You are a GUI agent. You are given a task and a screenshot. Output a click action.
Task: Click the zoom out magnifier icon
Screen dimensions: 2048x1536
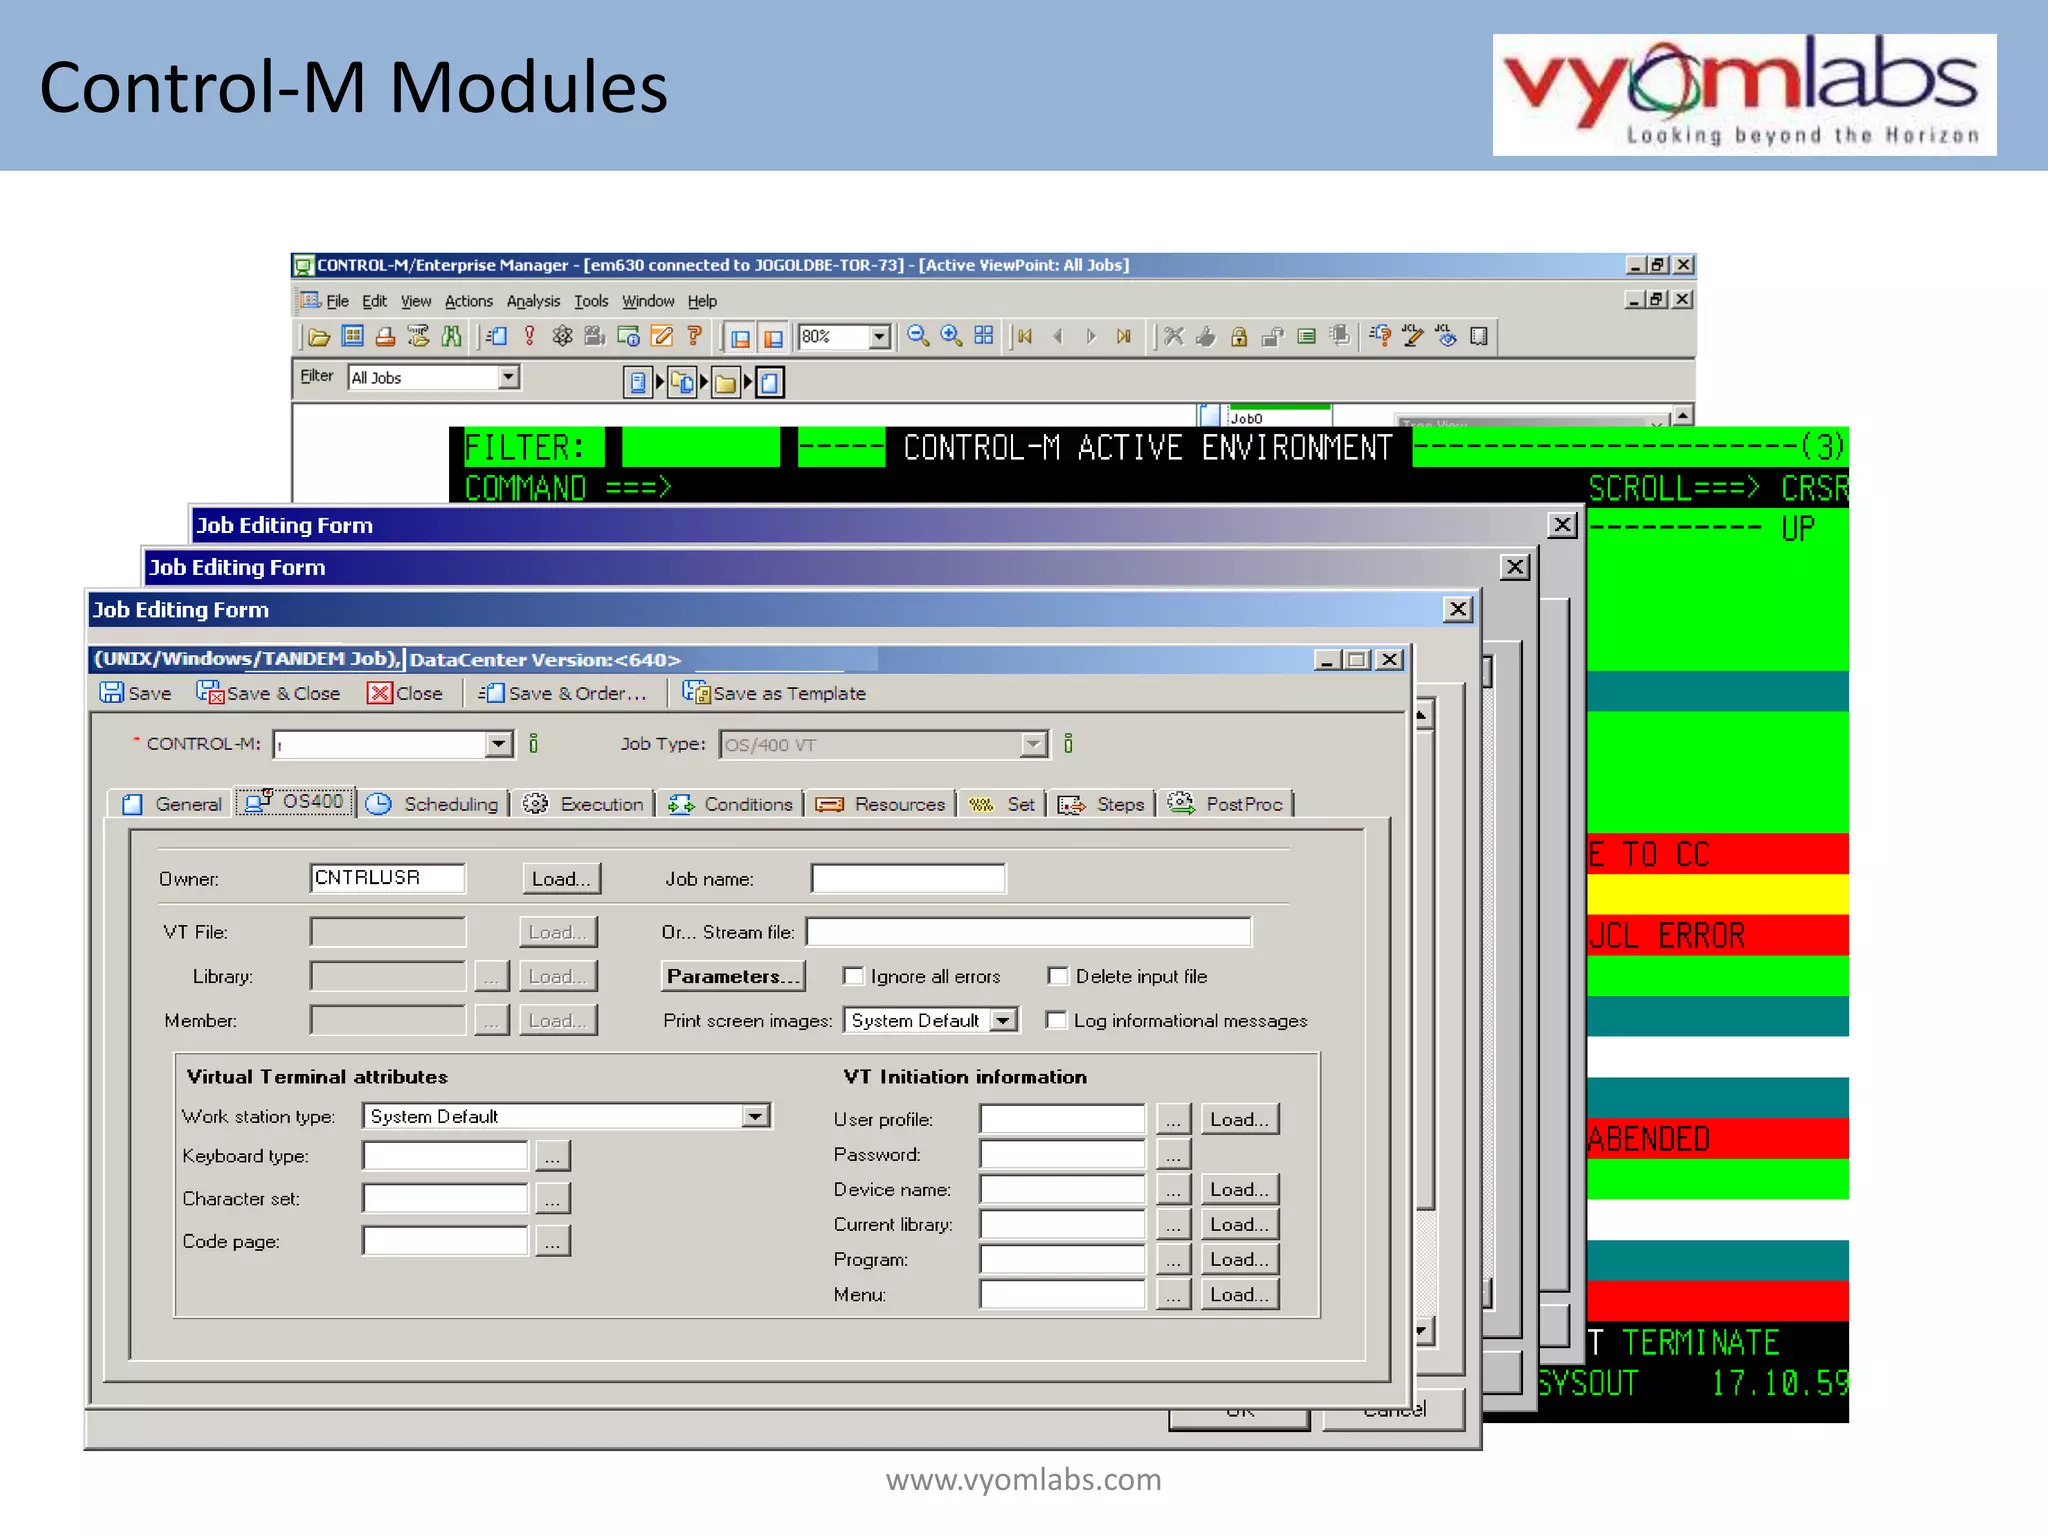[918, 337]
